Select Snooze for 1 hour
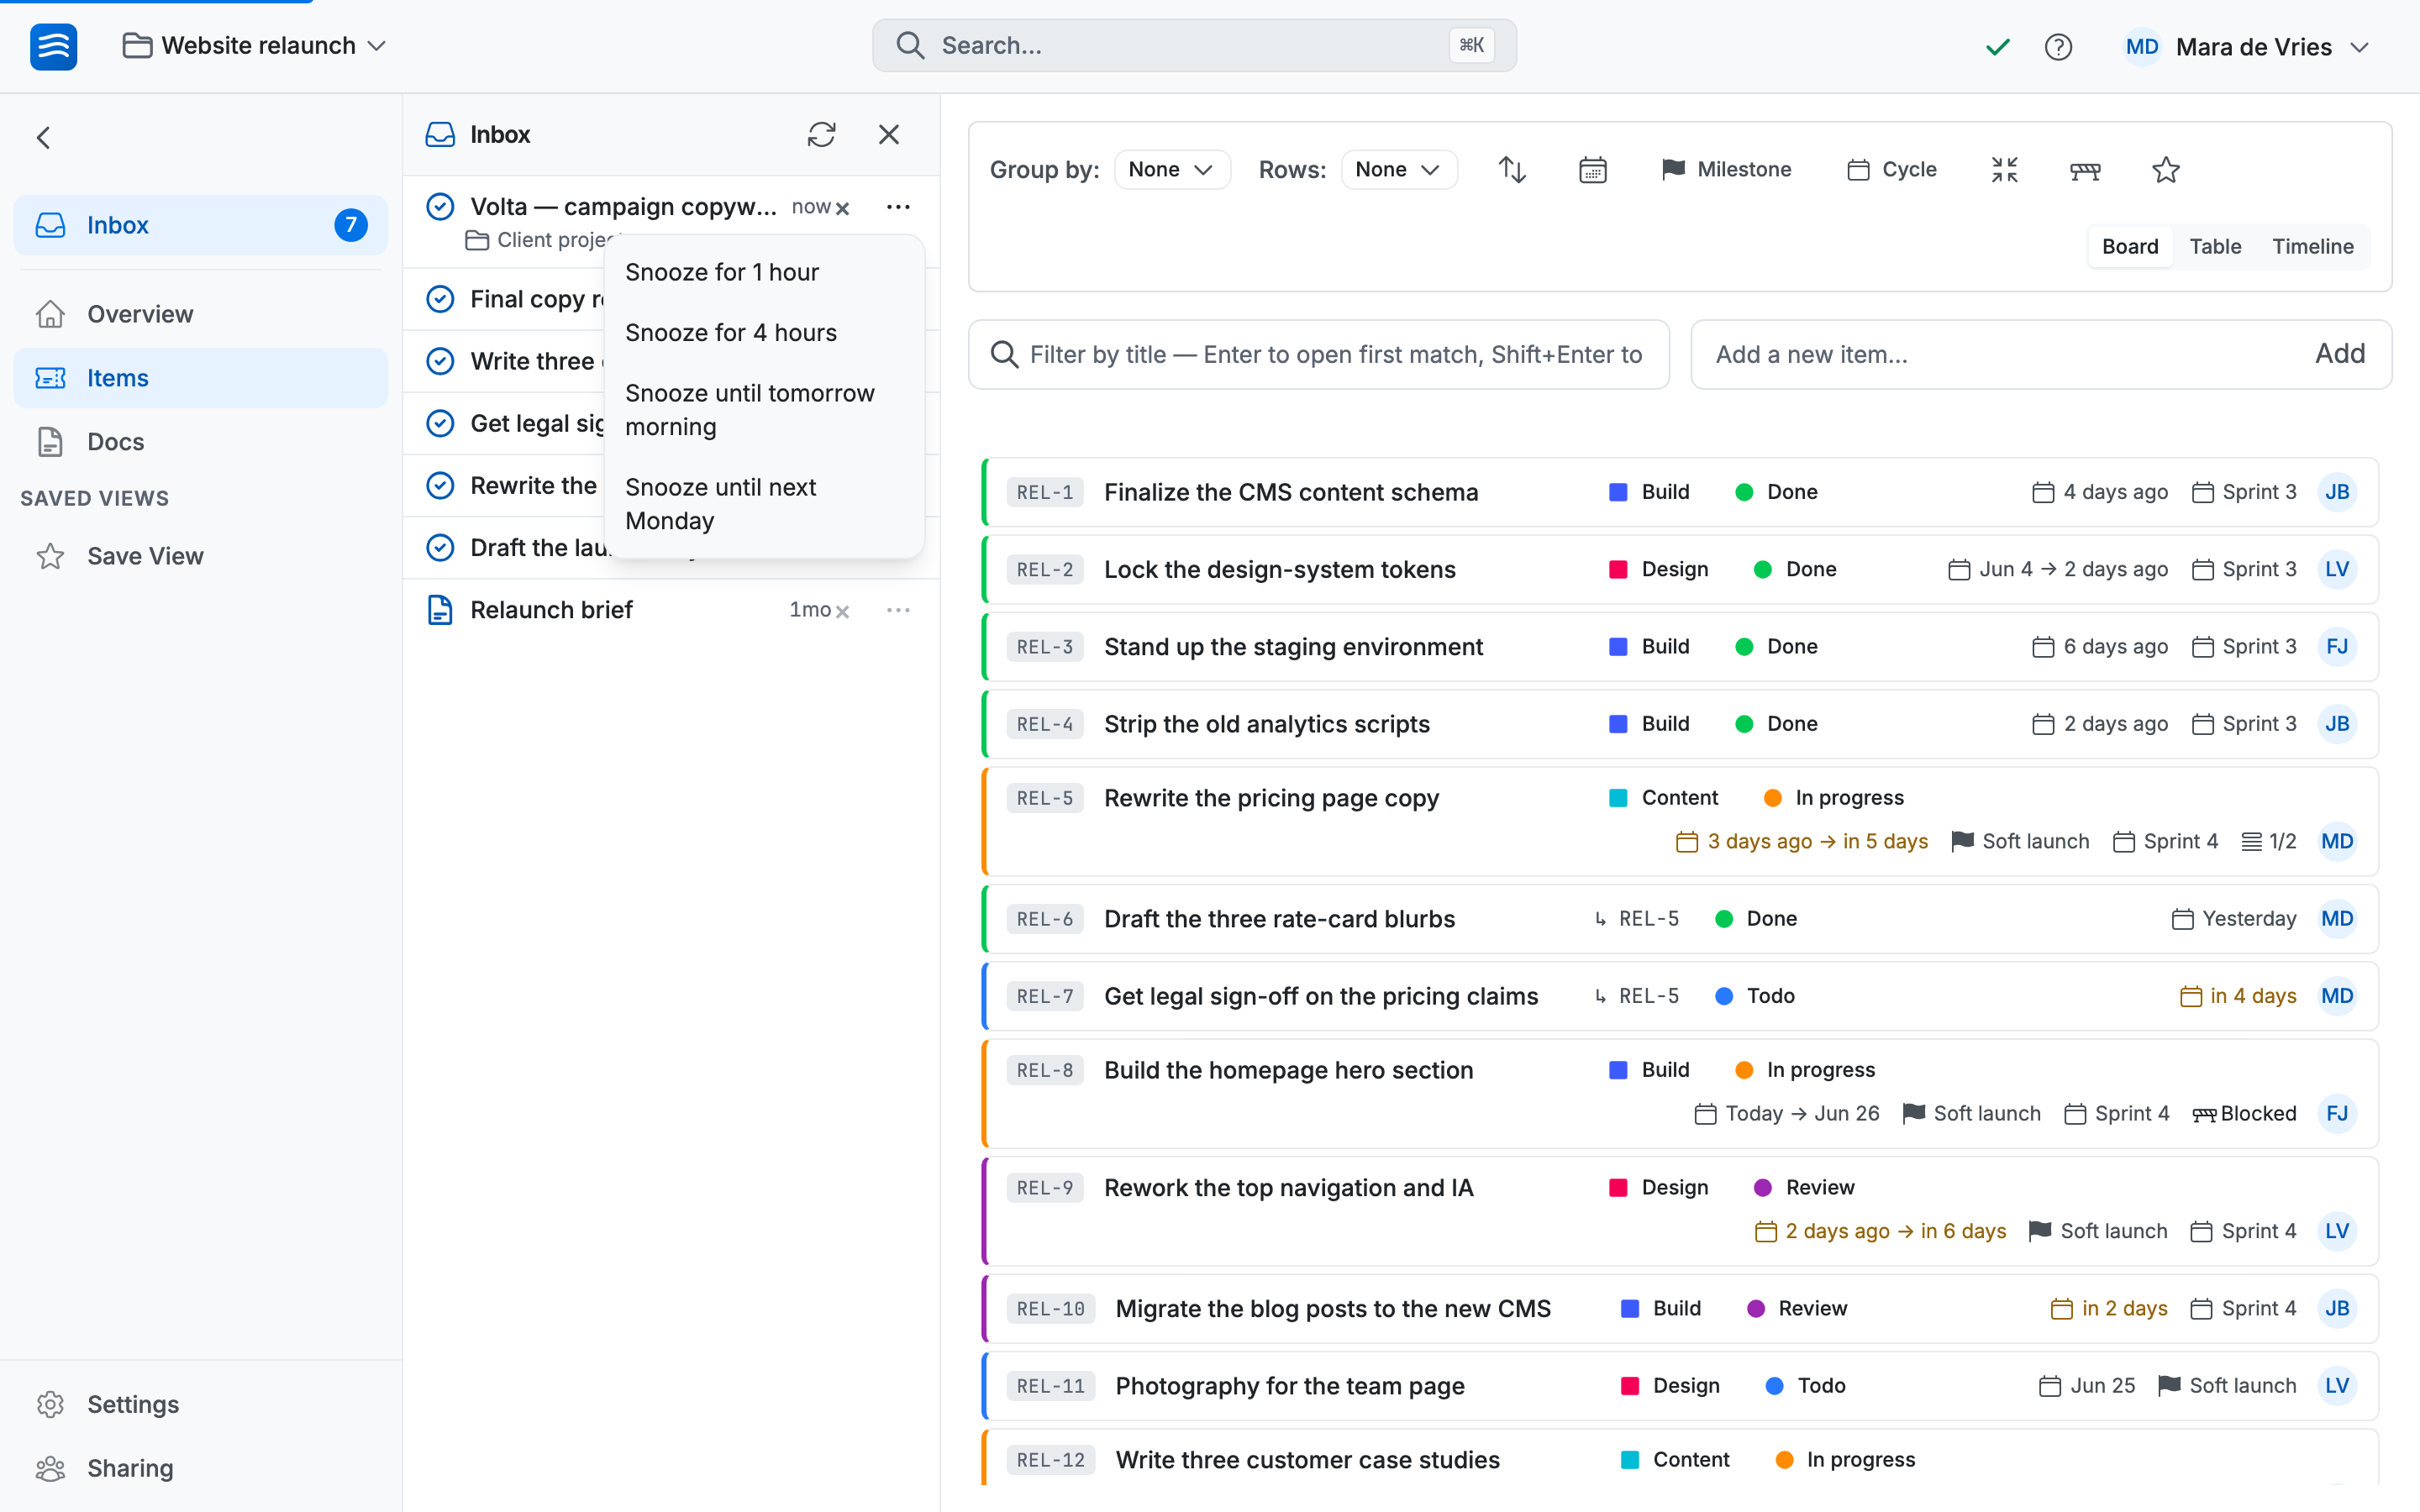The width and height of the screenshot is (2420, 1512). pos(764,273)
